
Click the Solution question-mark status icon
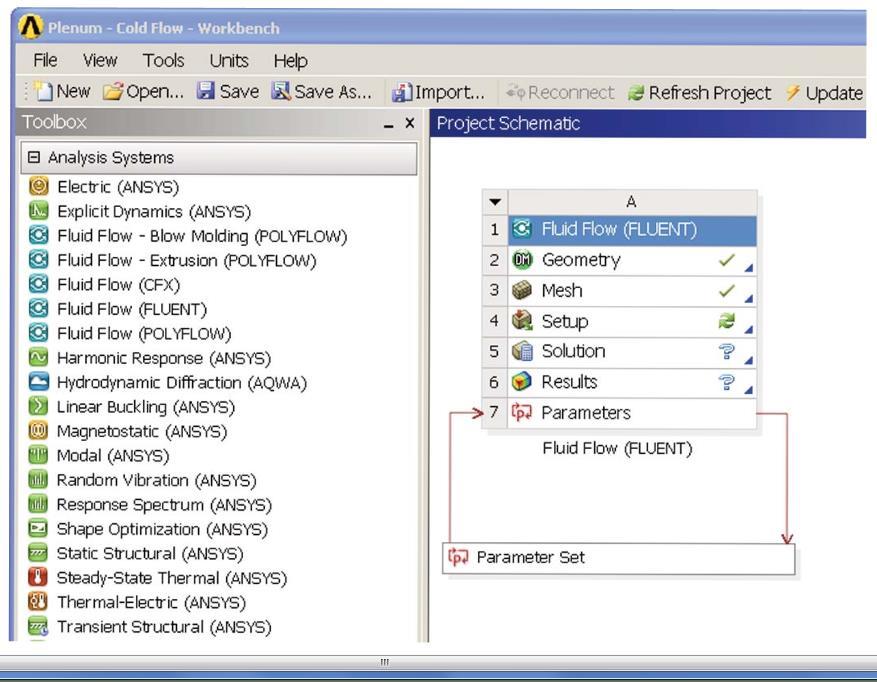727,351
